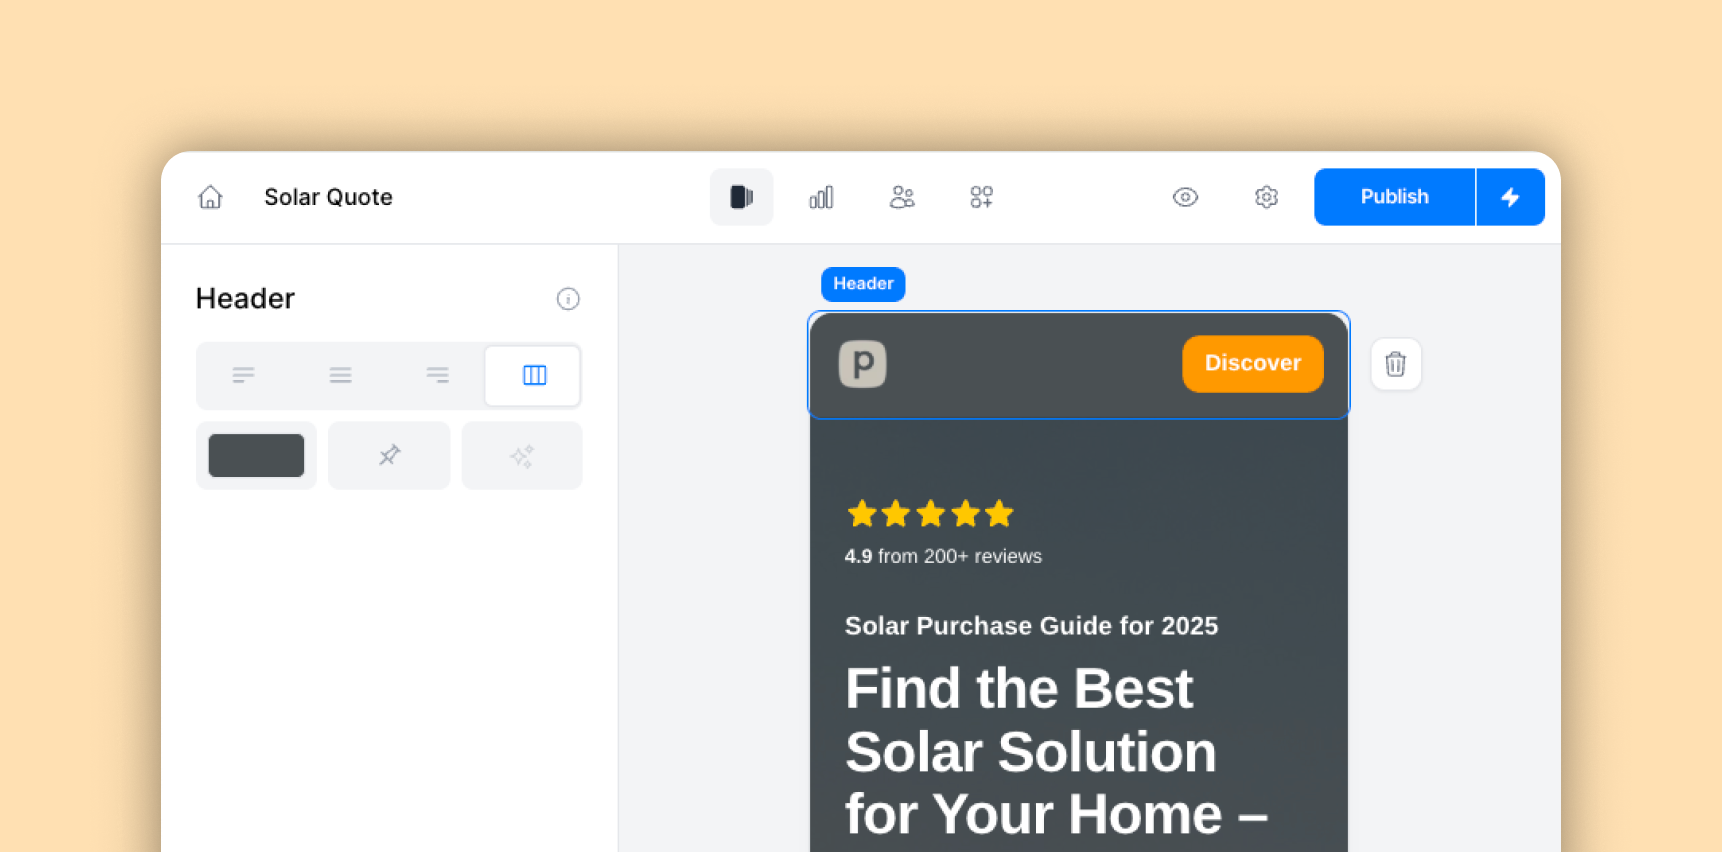Open settings gear icon
This screenshot has height=852, width=1722.
pyautogui.click(x=1266, y=197)
